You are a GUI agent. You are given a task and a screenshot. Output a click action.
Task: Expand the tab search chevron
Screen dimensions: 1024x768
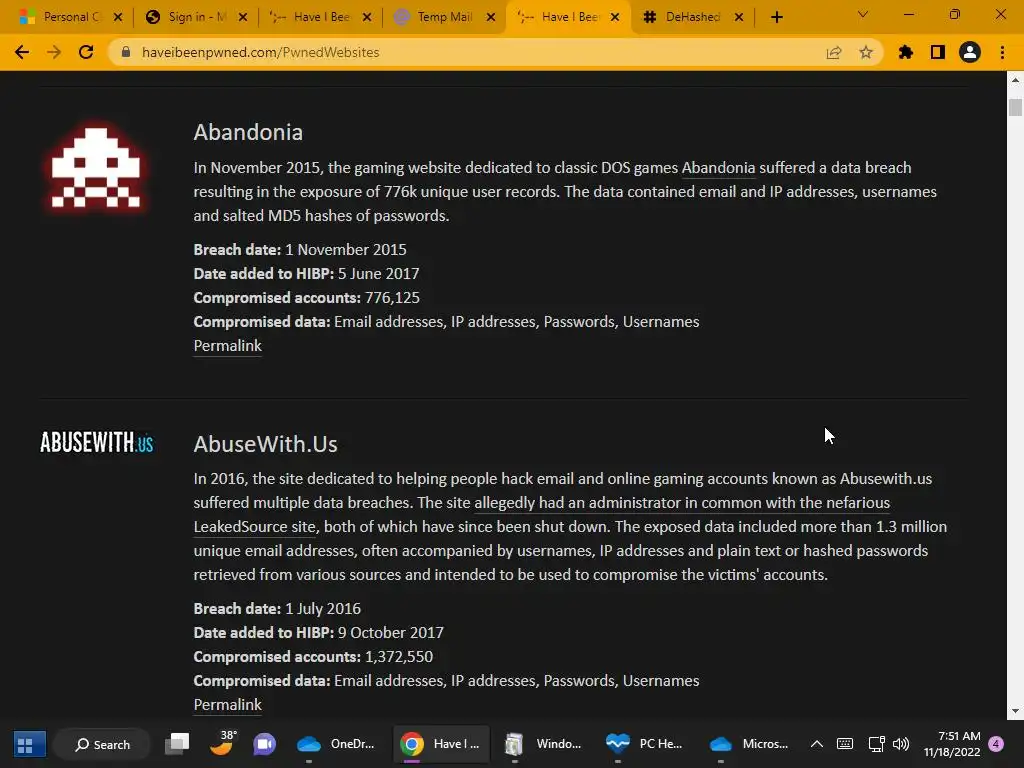(x=863, y=14)
